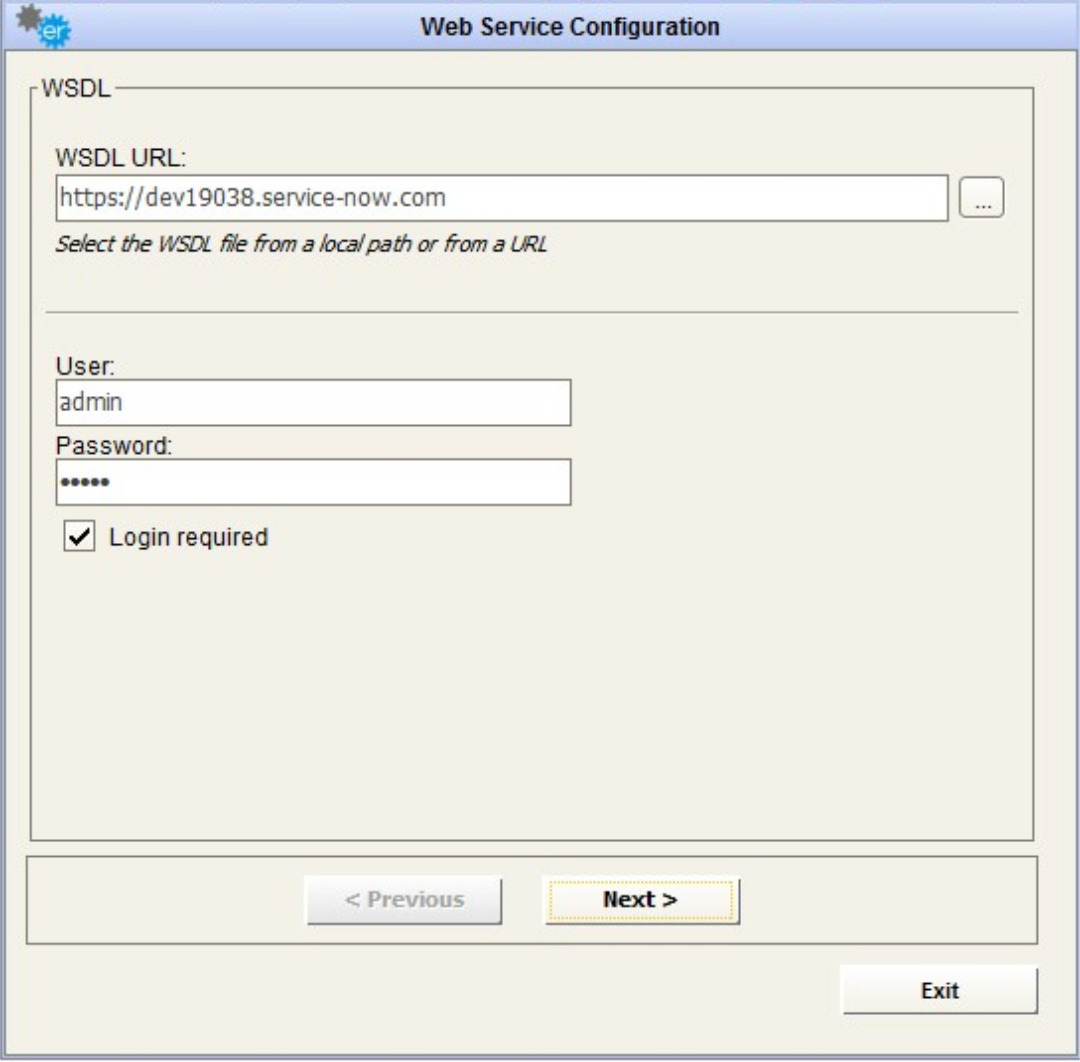The height and width of the screenshot is (1062, 1080).
Task: Click the horizontal separator below the hint
Action: tap(530, 312)
